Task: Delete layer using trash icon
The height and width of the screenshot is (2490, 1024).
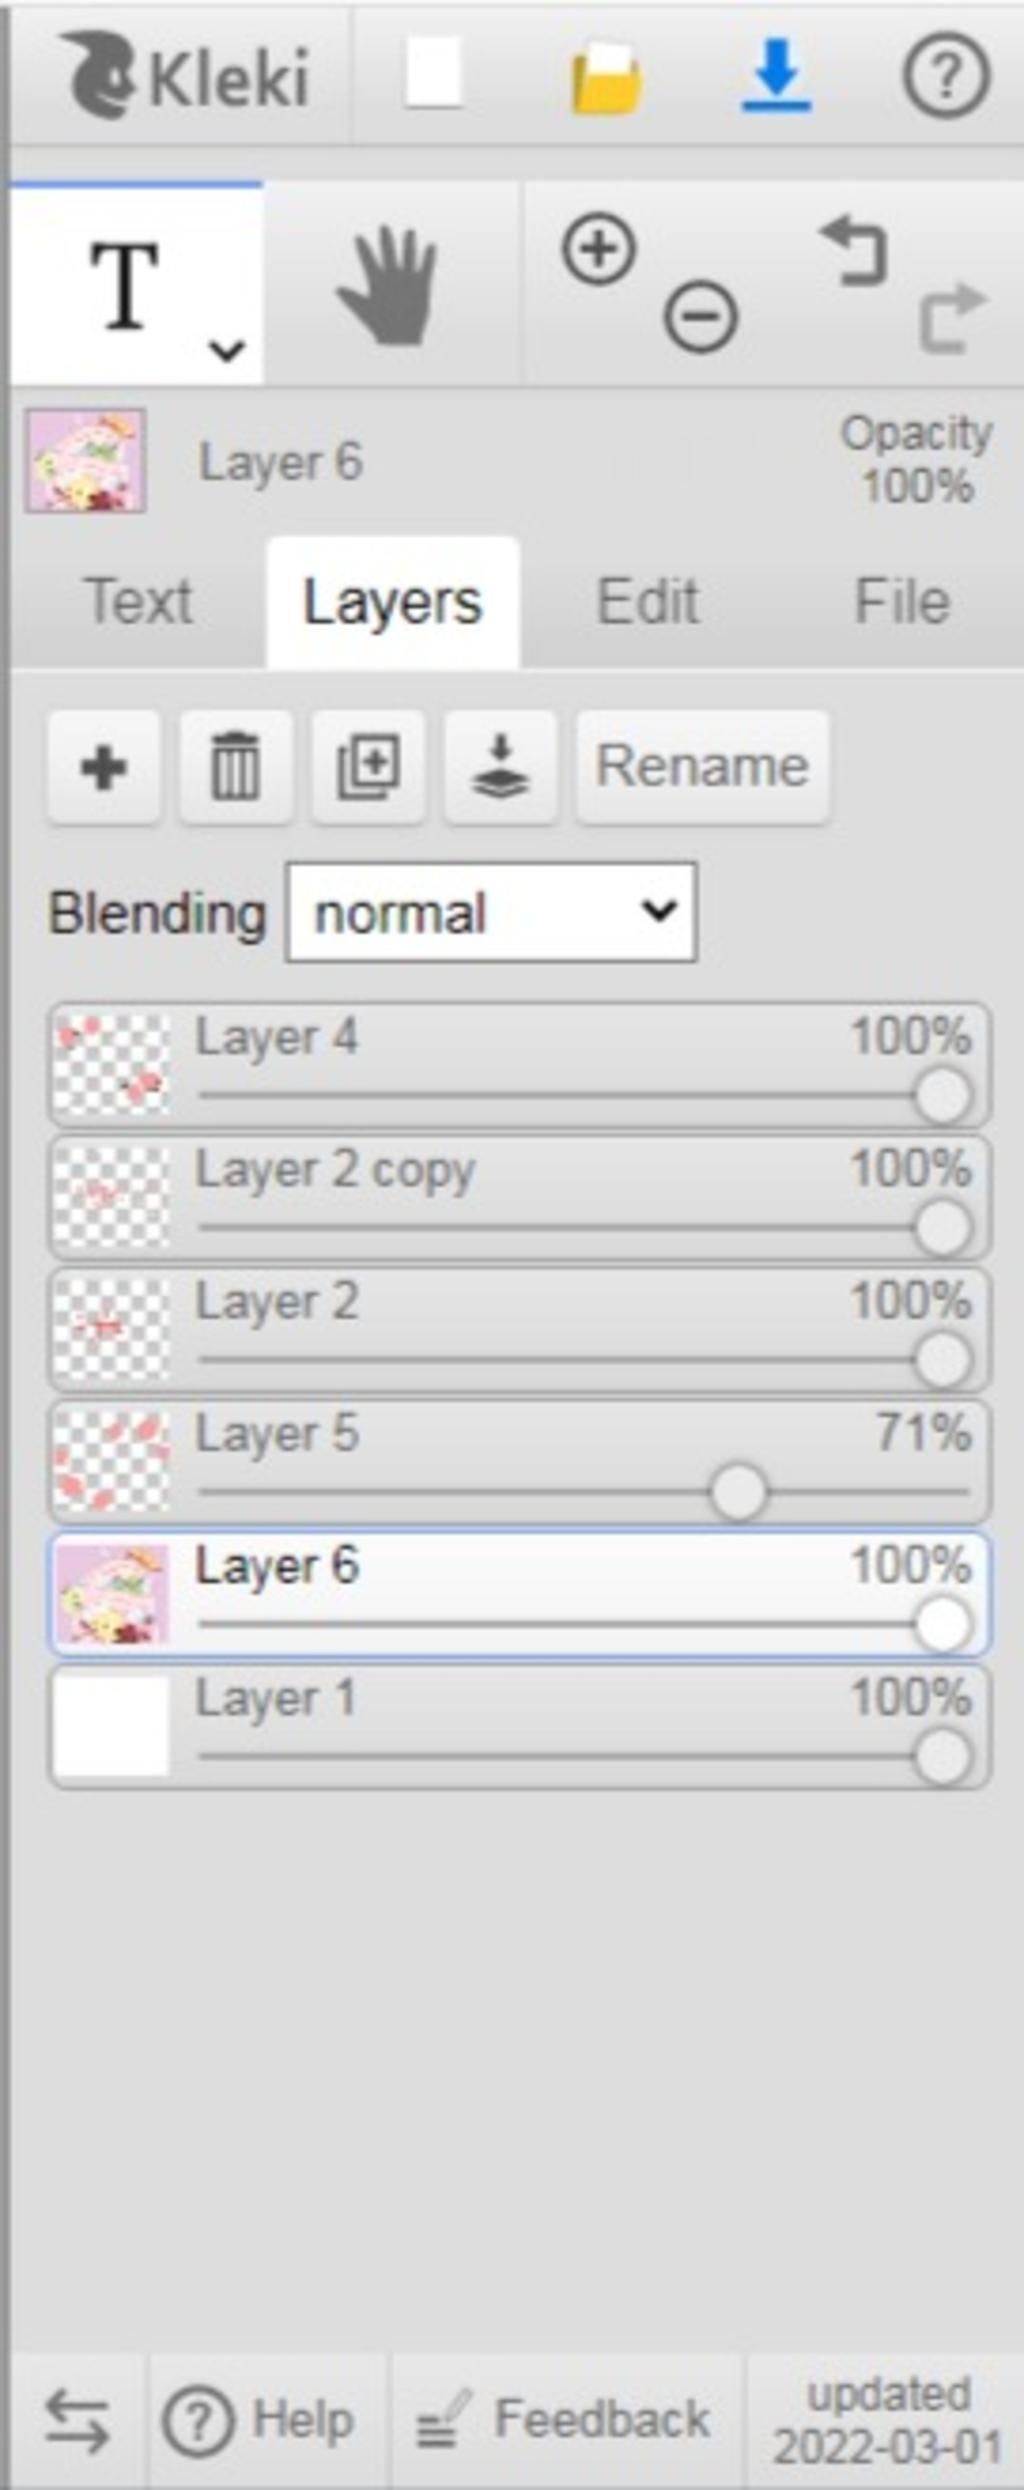Action: [236, 767]
